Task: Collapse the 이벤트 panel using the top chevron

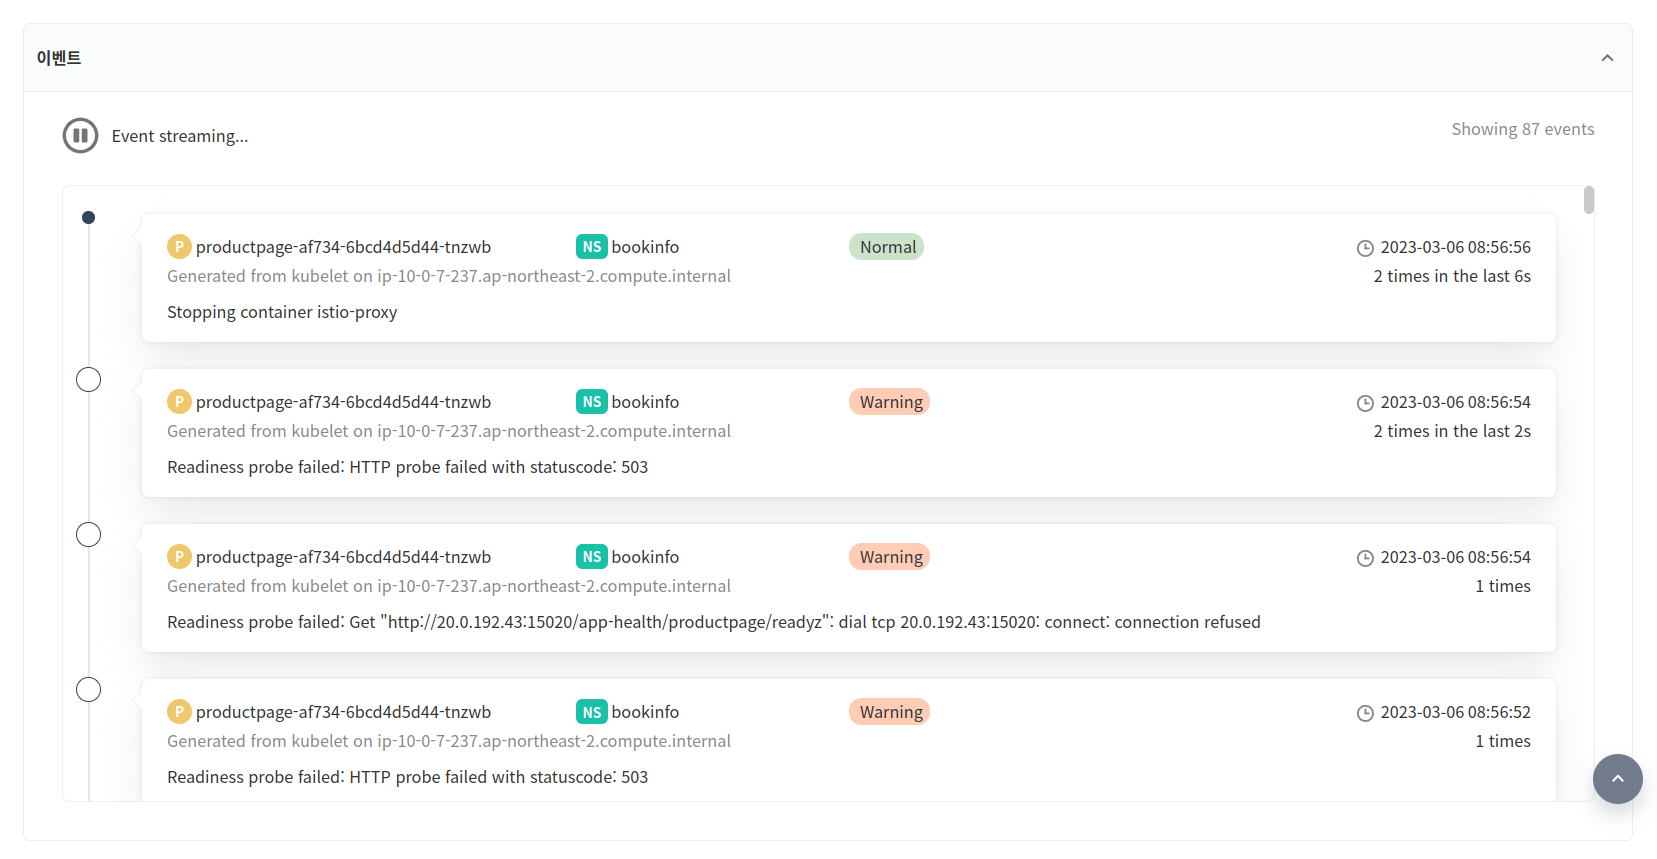Action: pyautogui.click(x=1607, y=58)
